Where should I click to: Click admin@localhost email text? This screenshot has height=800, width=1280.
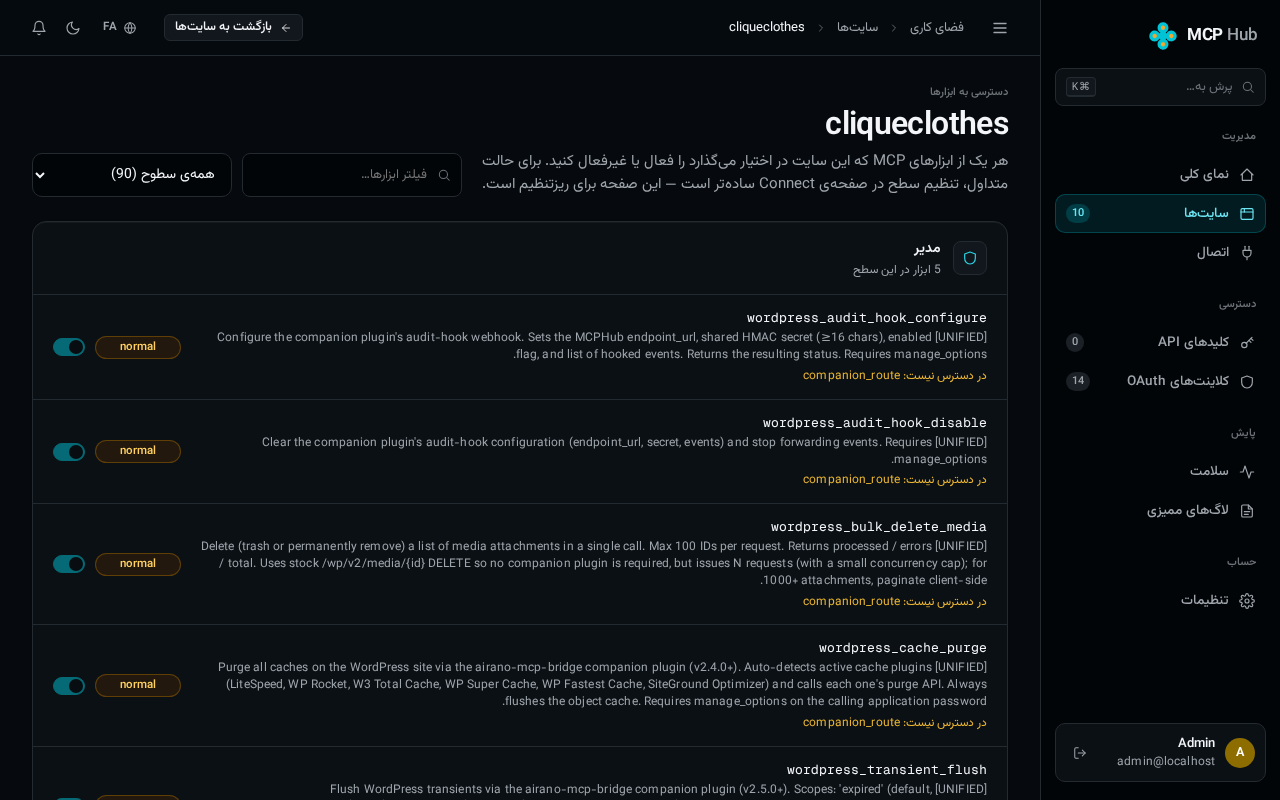coord(1166,762)
